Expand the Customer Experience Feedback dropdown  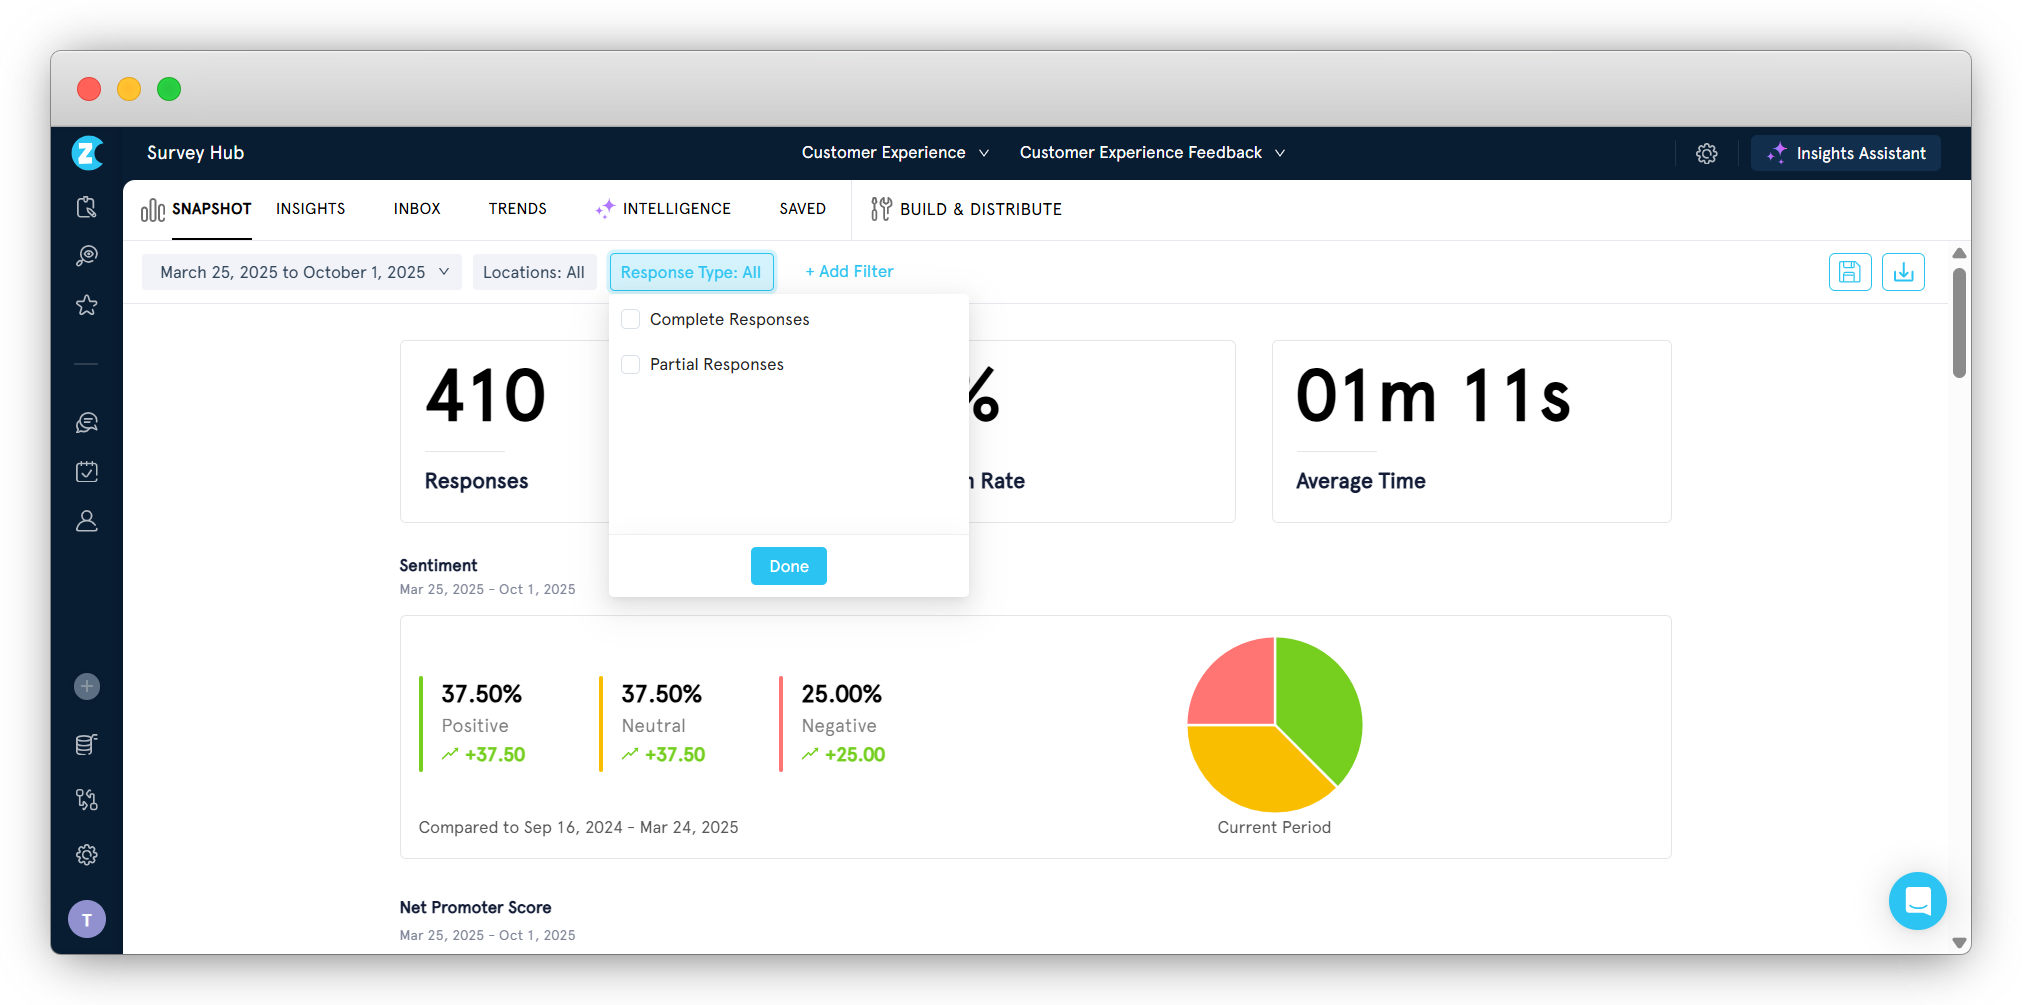coord(1151,153)
